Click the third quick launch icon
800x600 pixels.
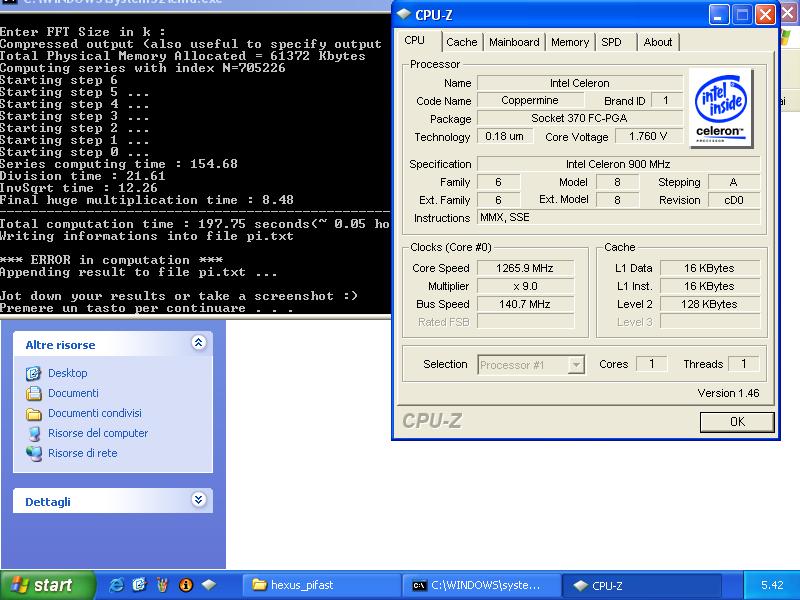tap(163, 585)
